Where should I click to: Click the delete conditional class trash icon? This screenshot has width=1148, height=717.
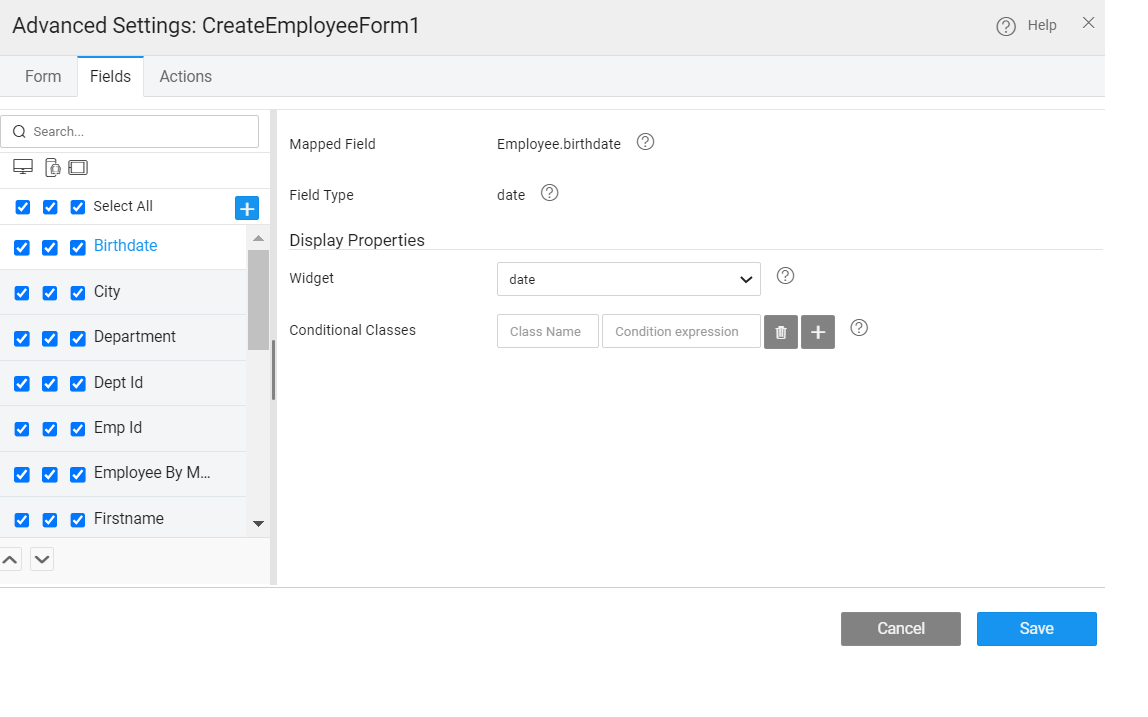[781, 332]
